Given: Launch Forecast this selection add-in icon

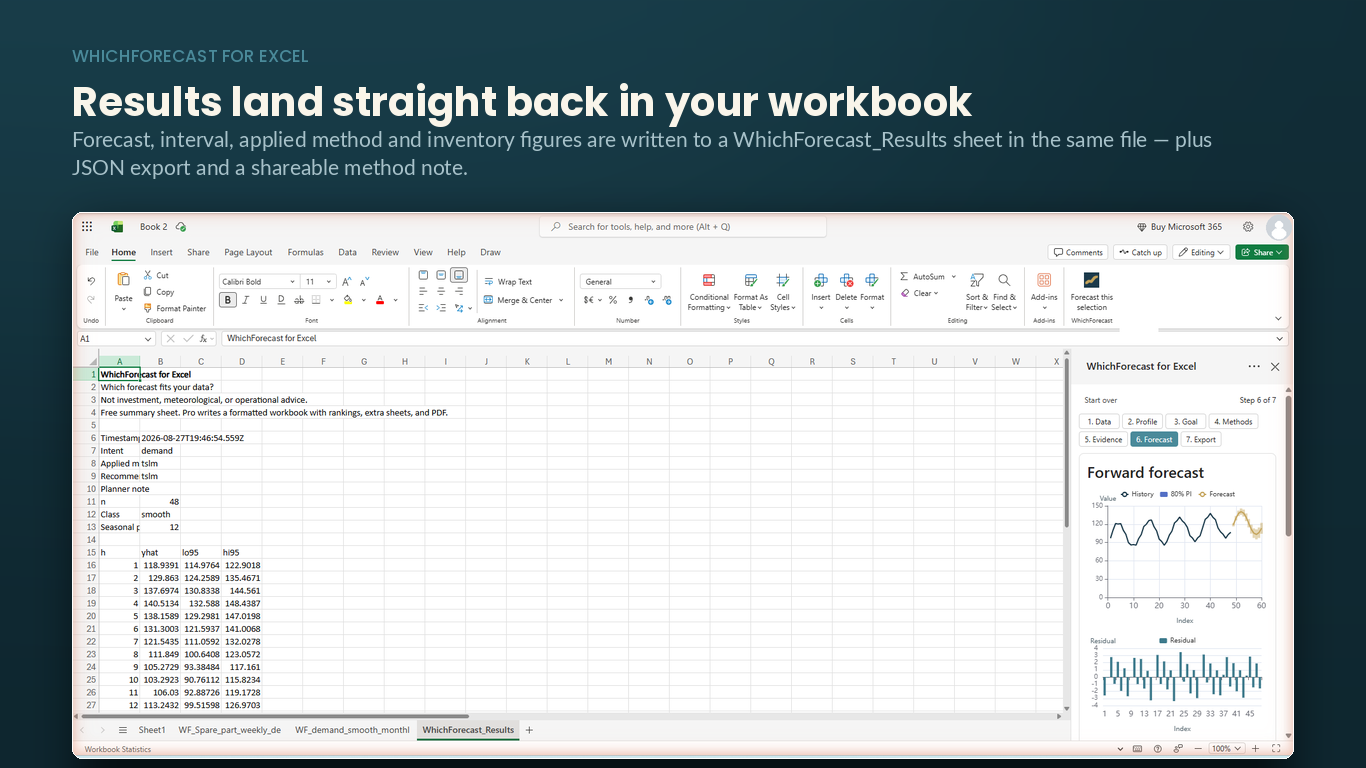Looking at the screenshot, I should (1092, 280).
